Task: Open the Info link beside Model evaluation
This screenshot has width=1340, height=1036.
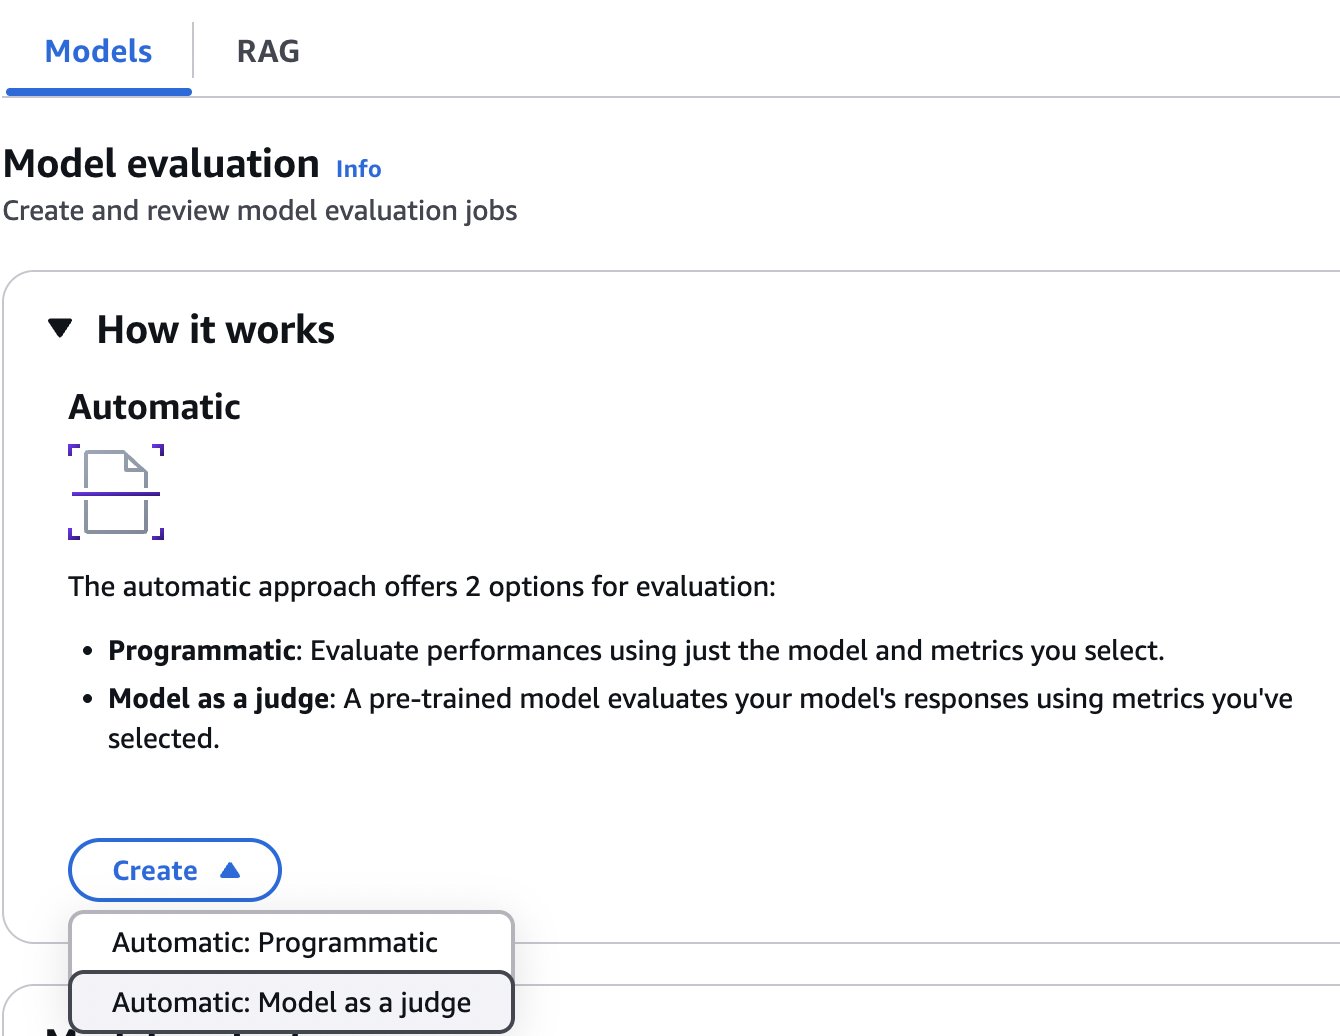Action: [x=358, y=169]
